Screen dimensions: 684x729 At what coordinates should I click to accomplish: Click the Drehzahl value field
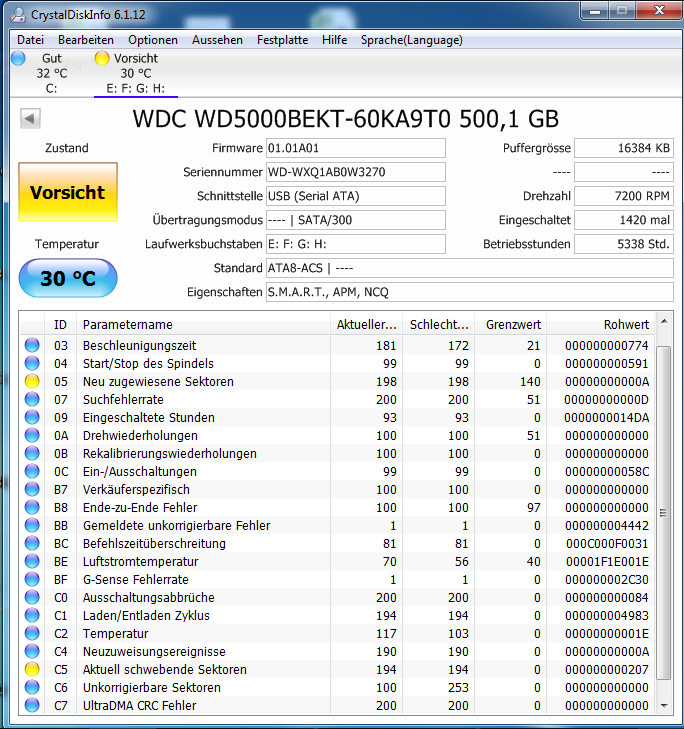pyautogui.click(x=624, y=196)
